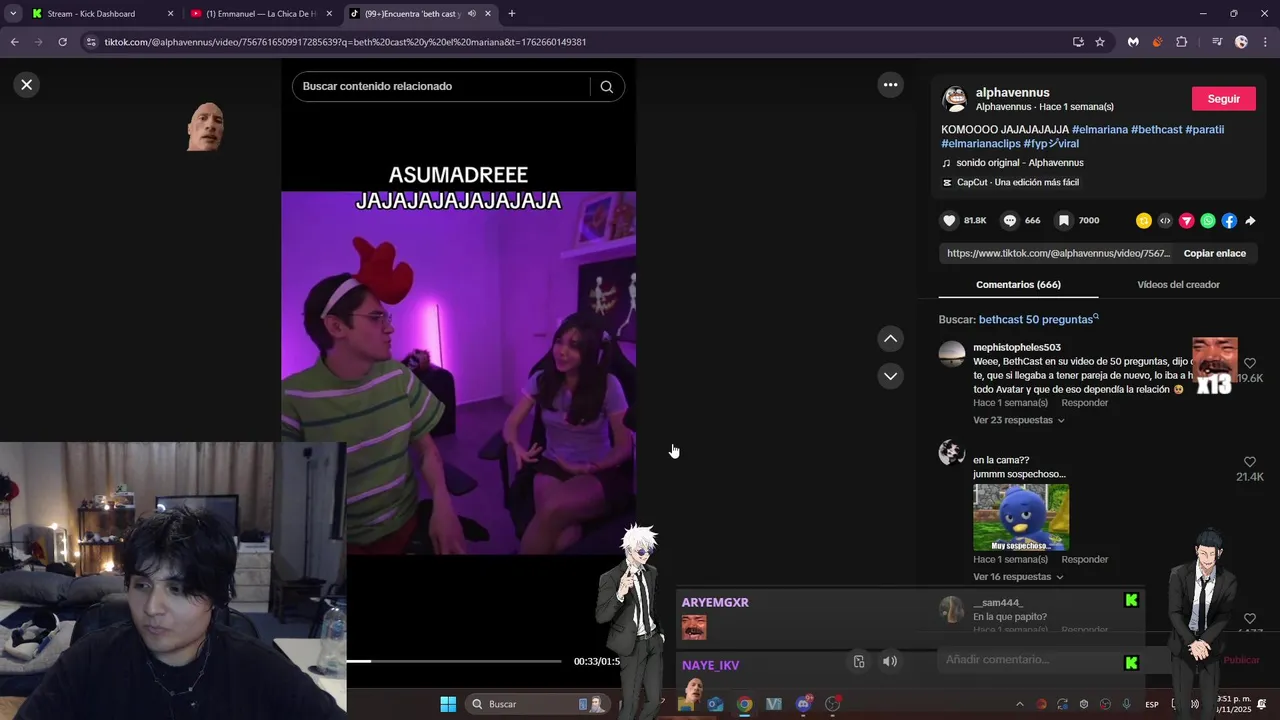Open embed code icon

[x=1165, y=221]
